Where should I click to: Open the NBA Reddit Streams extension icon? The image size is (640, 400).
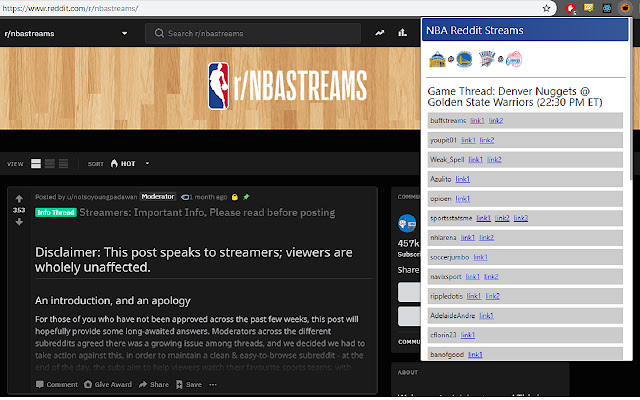[x=625, y=8]
